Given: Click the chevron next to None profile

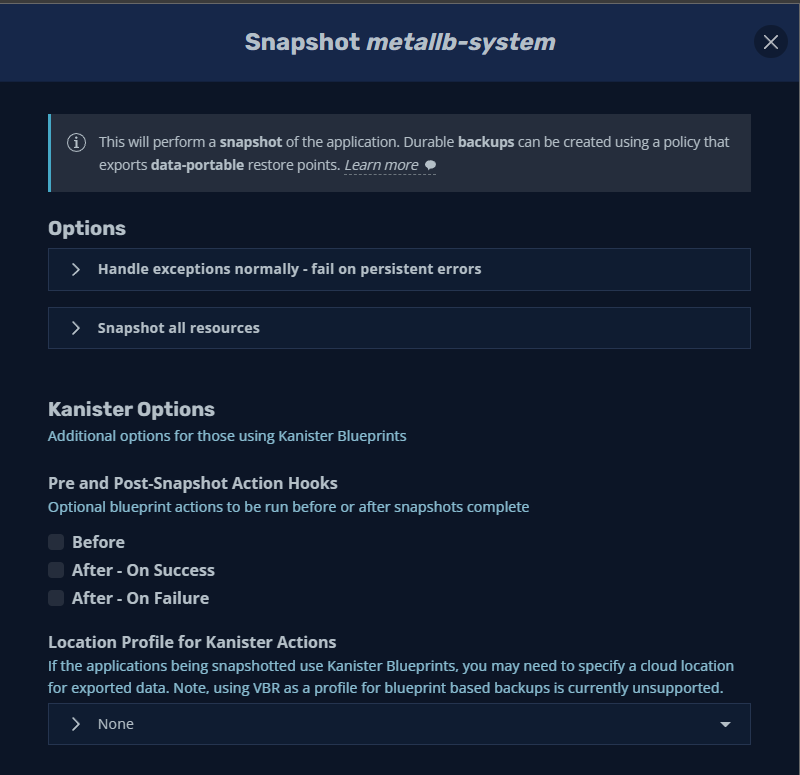Looking at the screenshot, I should point(76,724).
